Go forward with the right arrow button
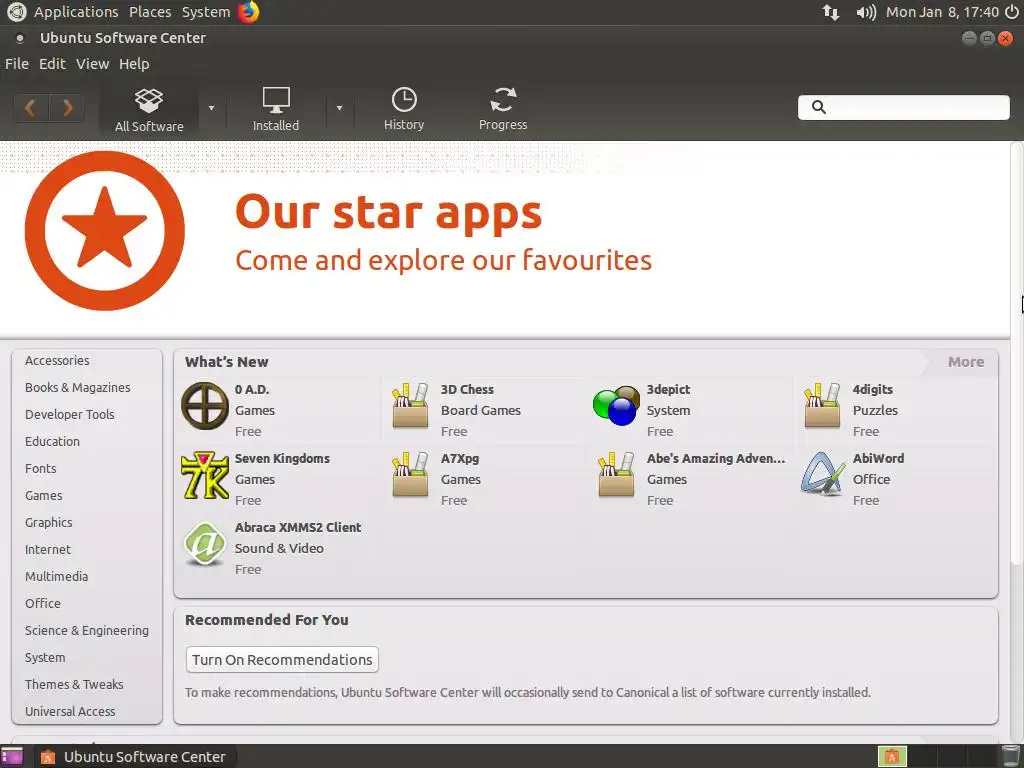 click(67, 108)
